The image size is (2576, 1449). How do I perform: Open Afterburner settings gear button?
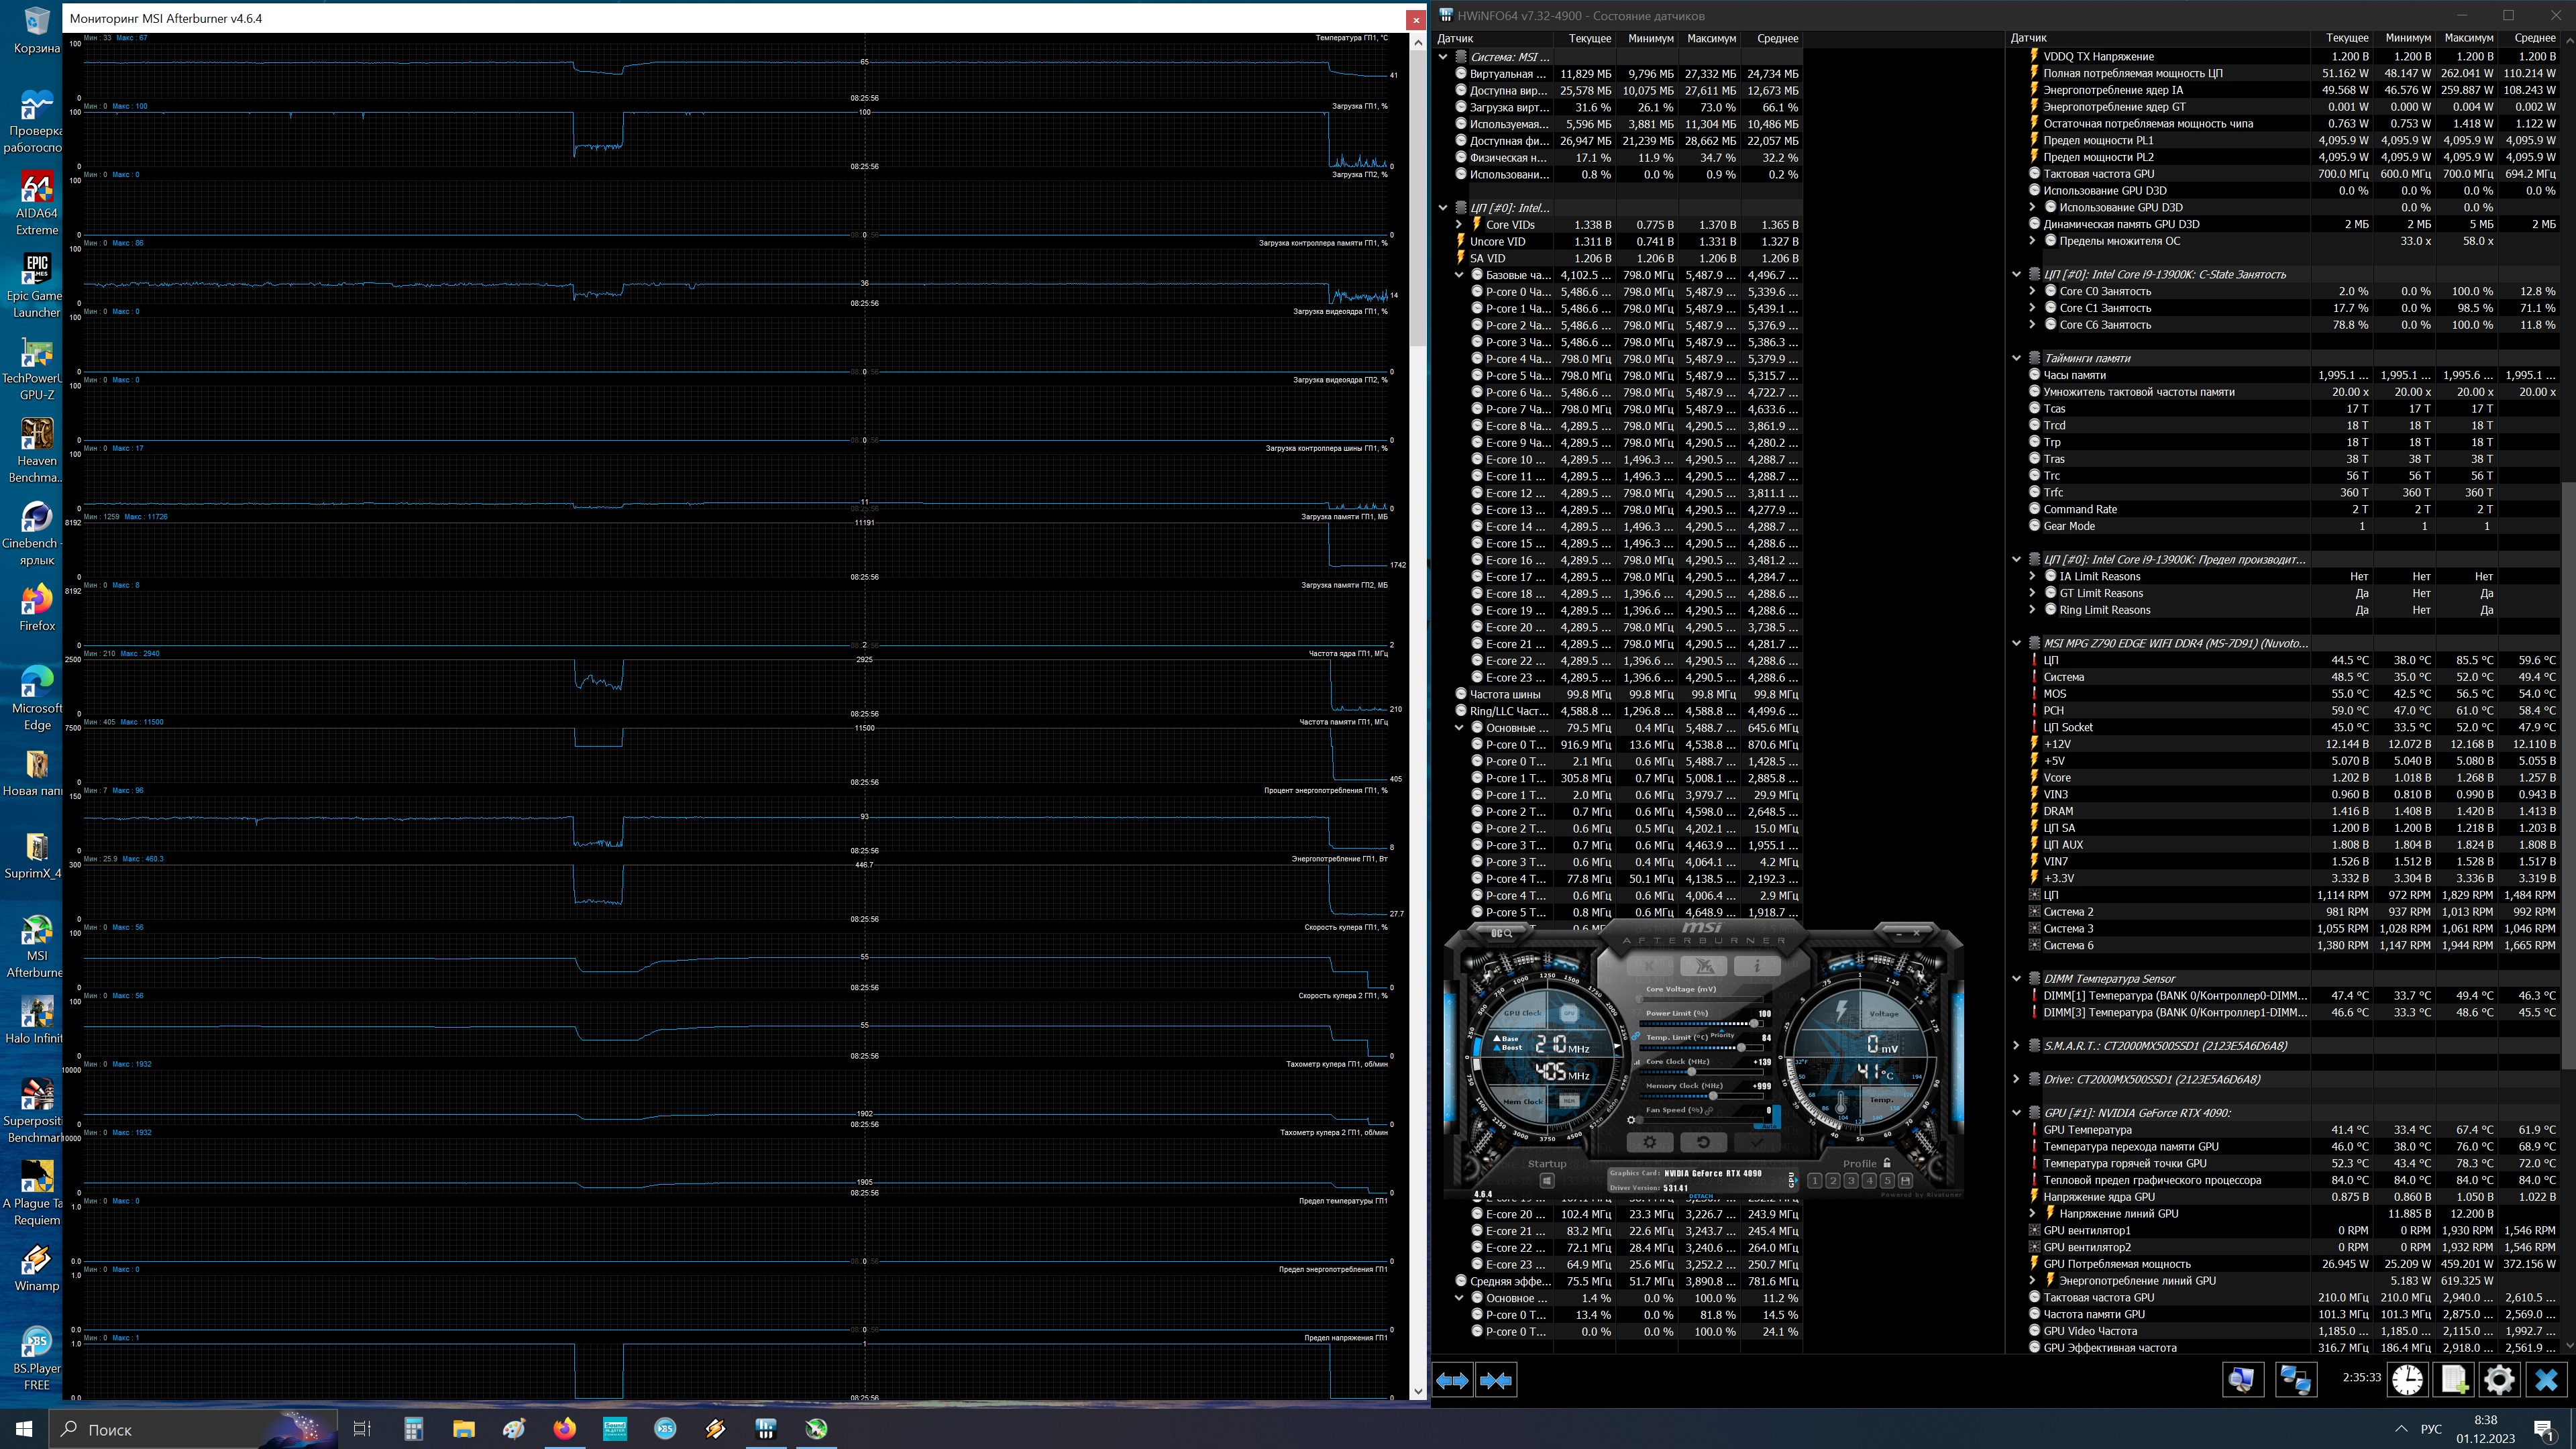[1650, 1142]
